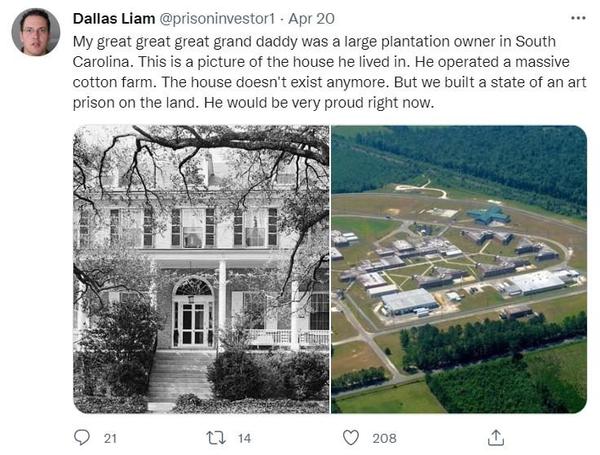Viewport: 600px width, 455px height.
Task: Like the tweet with heart icon
Action: (x=351, y=437)
